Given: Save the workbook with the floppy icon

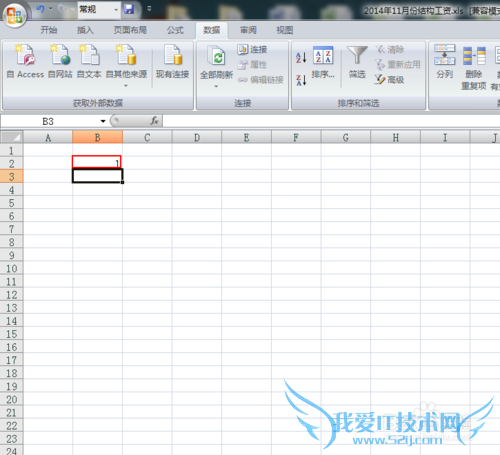Looking at the screenshot, I should coord(129,9).
